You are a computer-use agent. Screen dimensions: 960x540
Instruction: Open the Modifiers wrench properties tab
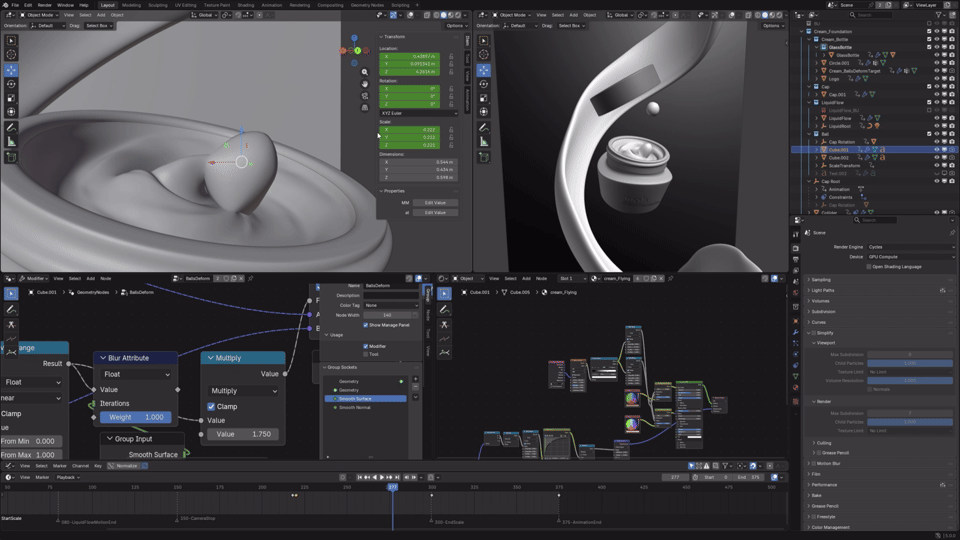point(795,332)
